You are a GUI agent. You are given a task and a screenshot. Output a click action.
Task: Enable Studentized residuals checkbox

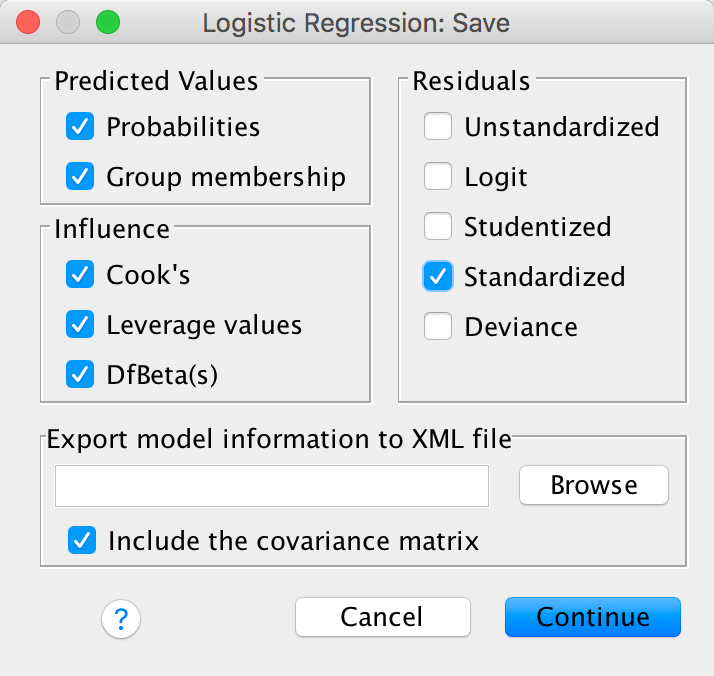[437, 227]
